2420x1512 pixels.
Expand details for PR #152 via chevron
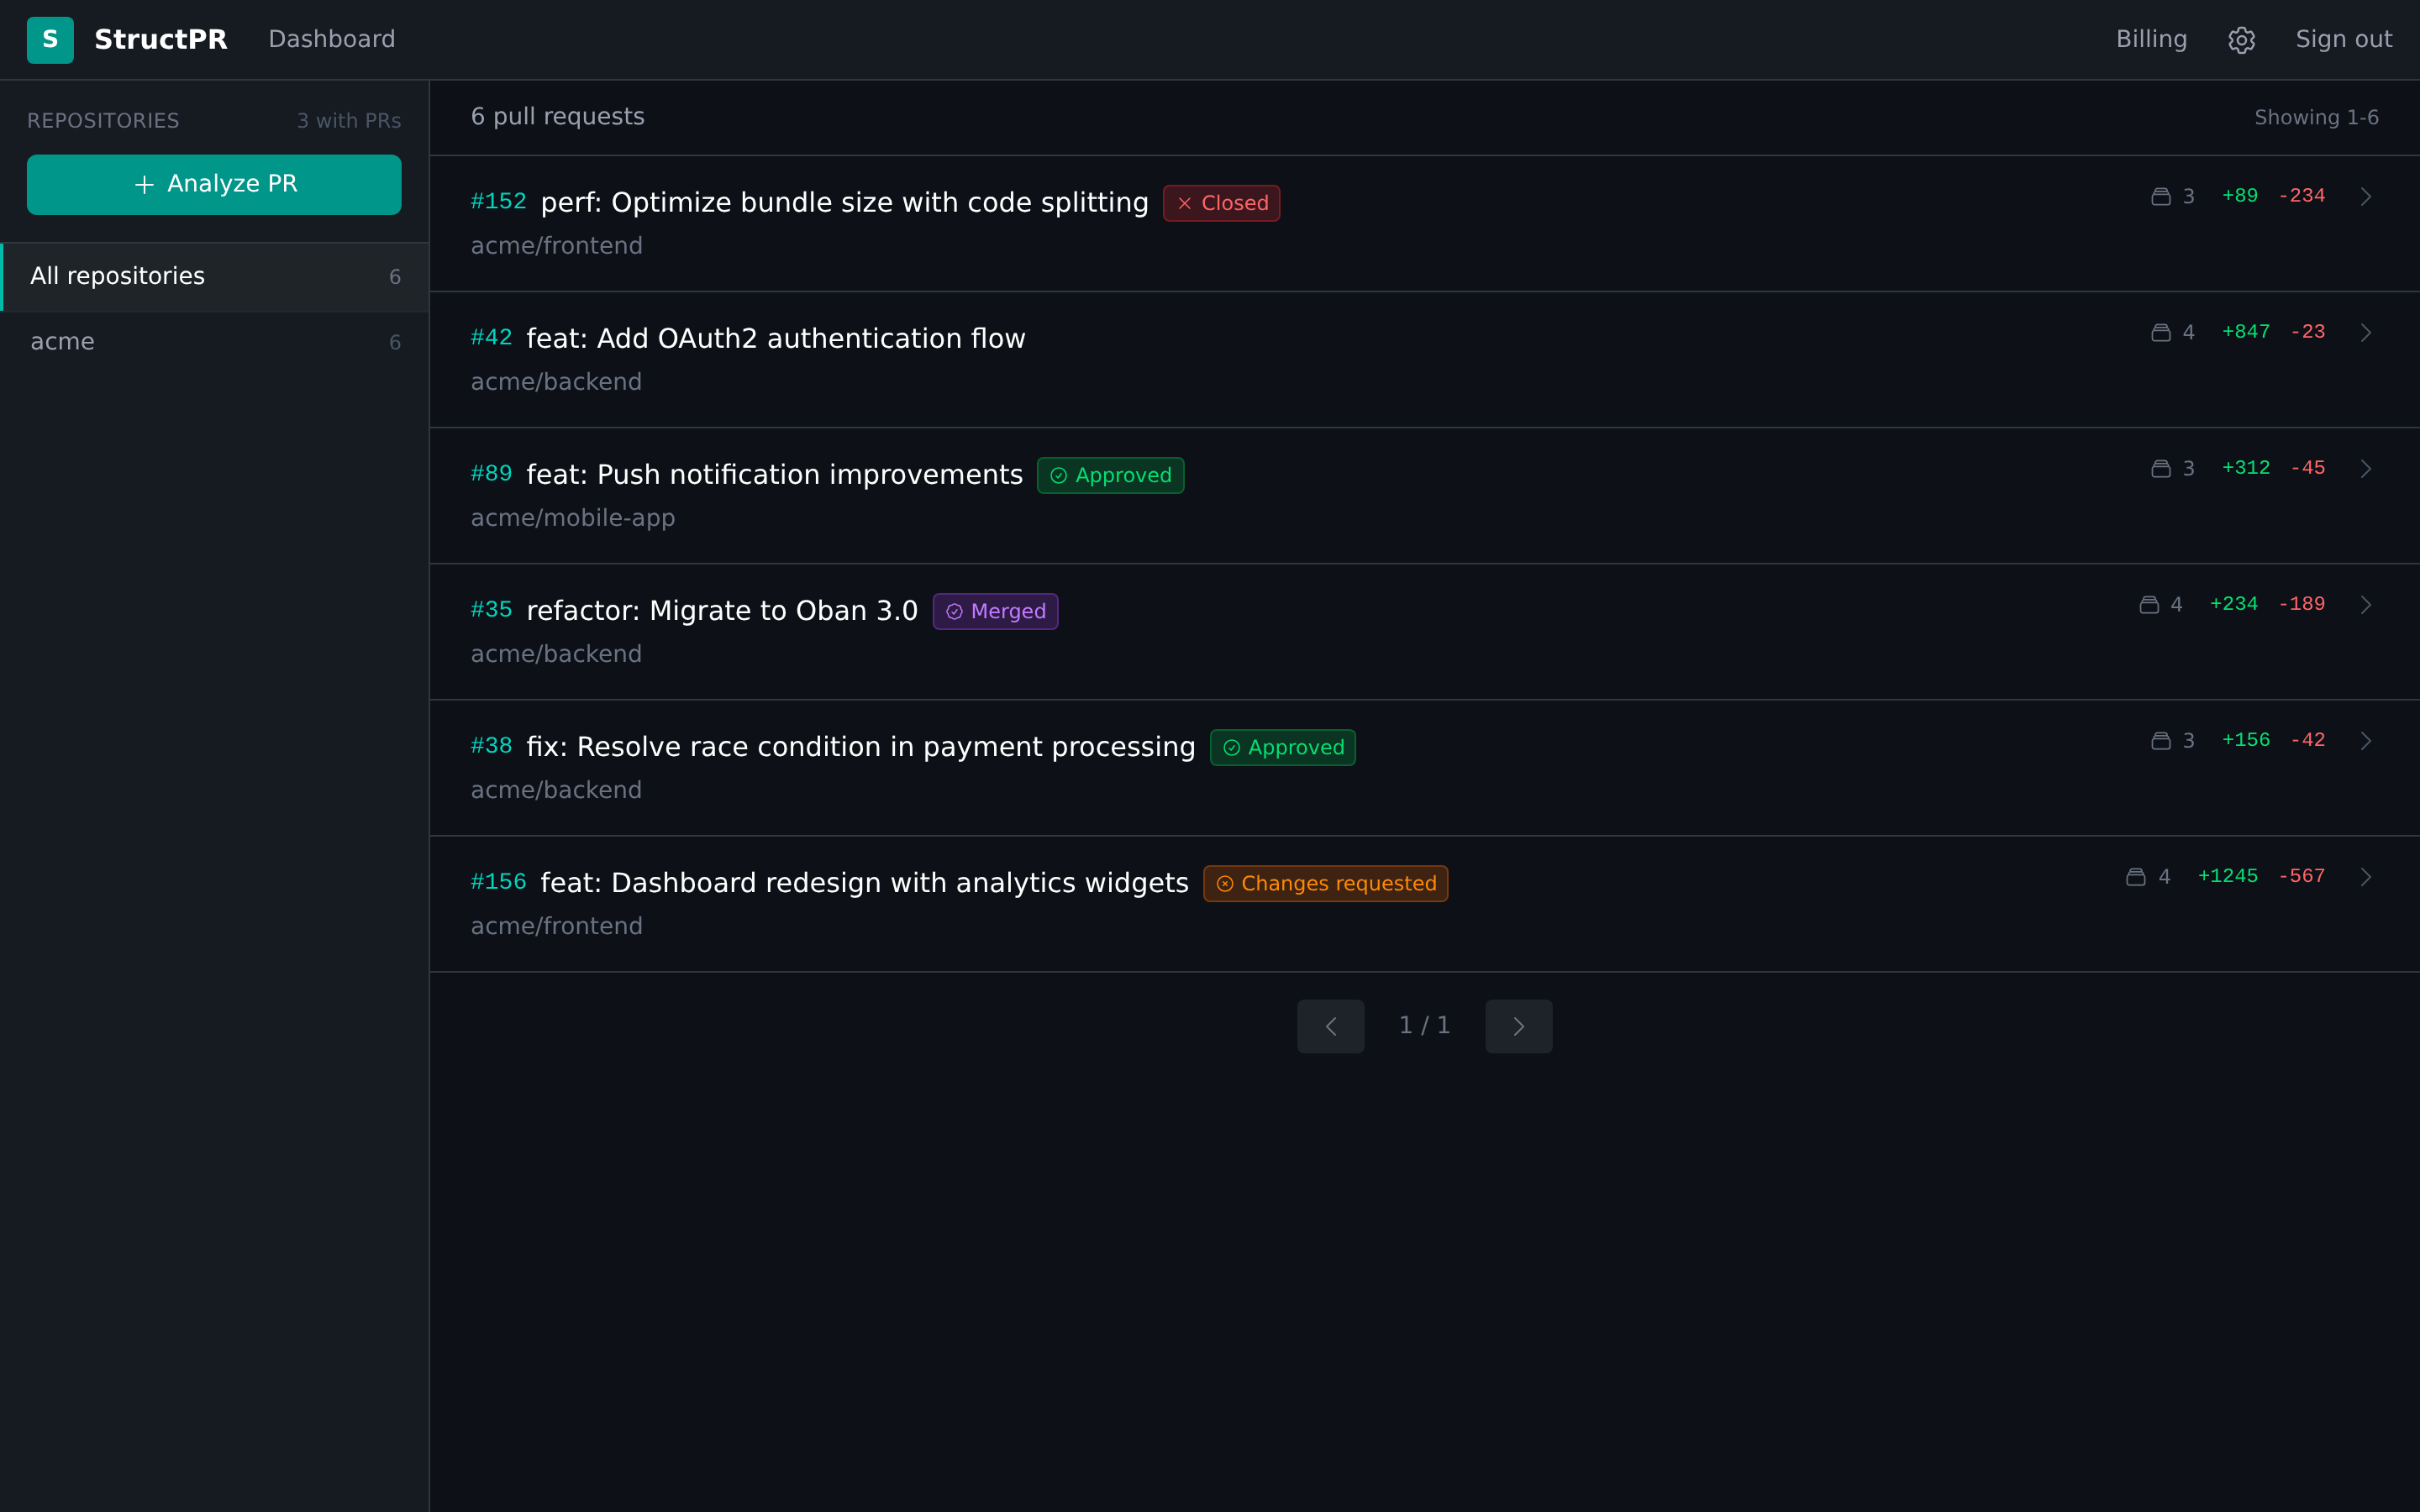point(2366,196)
